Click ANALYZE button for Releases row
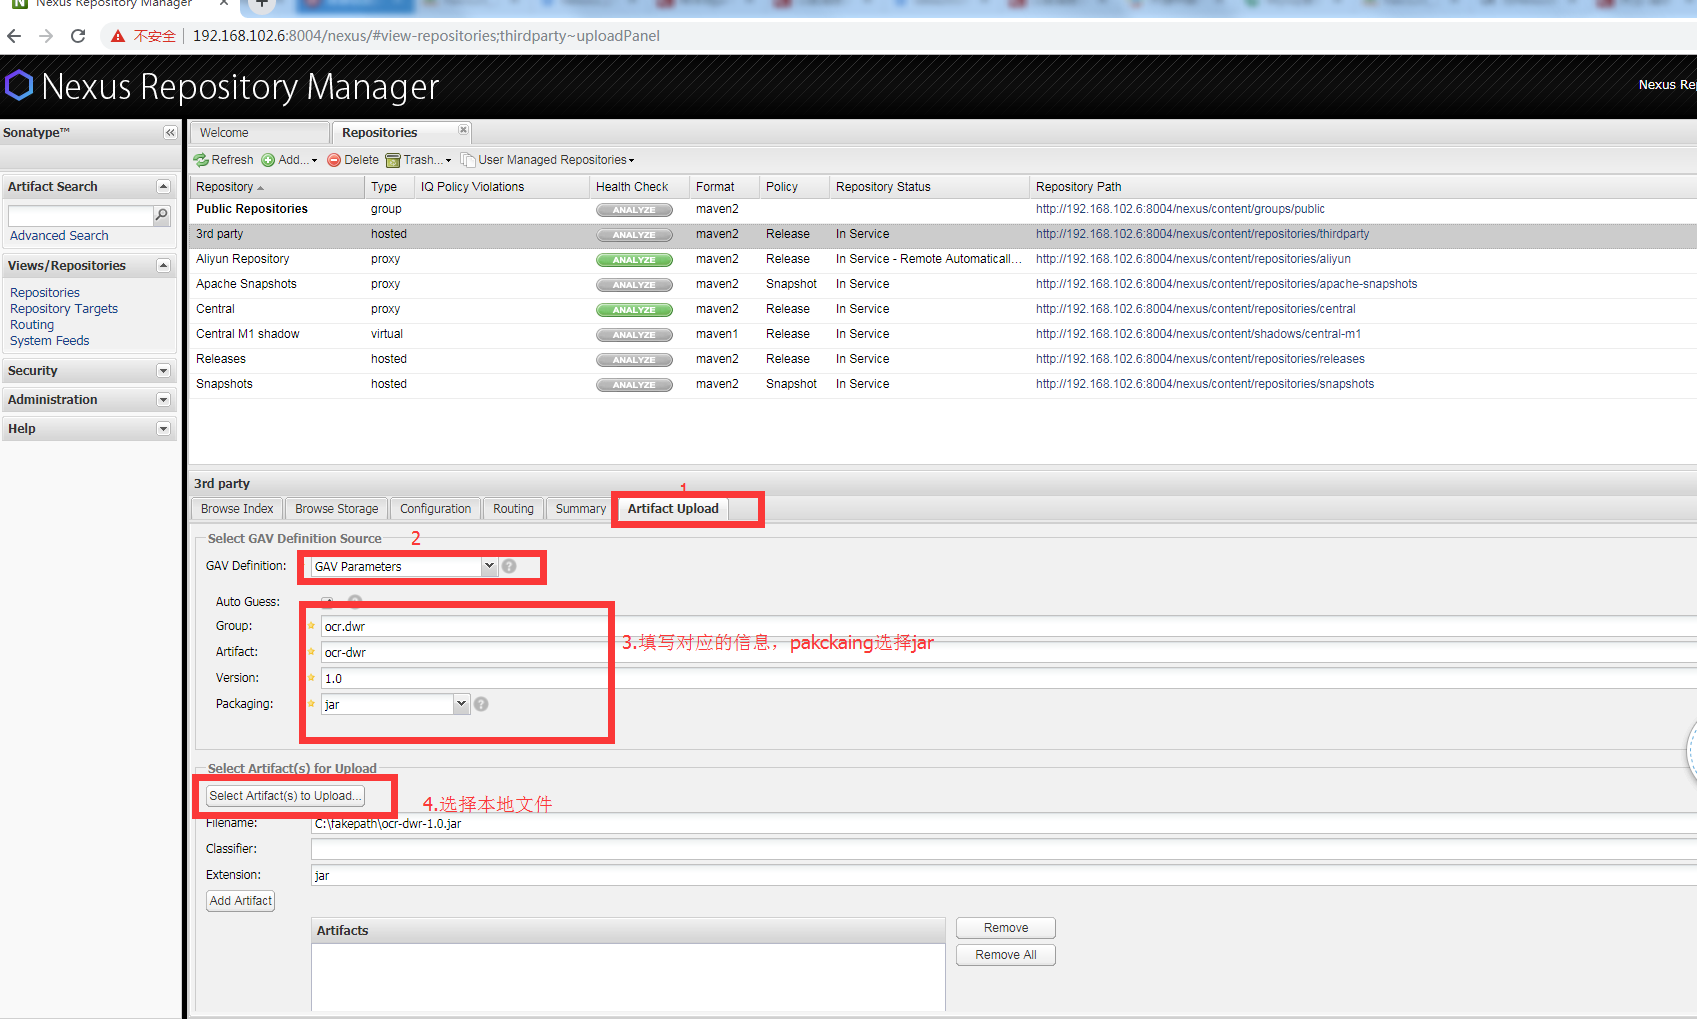Viewport: 1697px width, 1019px height. [x=634, y=360]
